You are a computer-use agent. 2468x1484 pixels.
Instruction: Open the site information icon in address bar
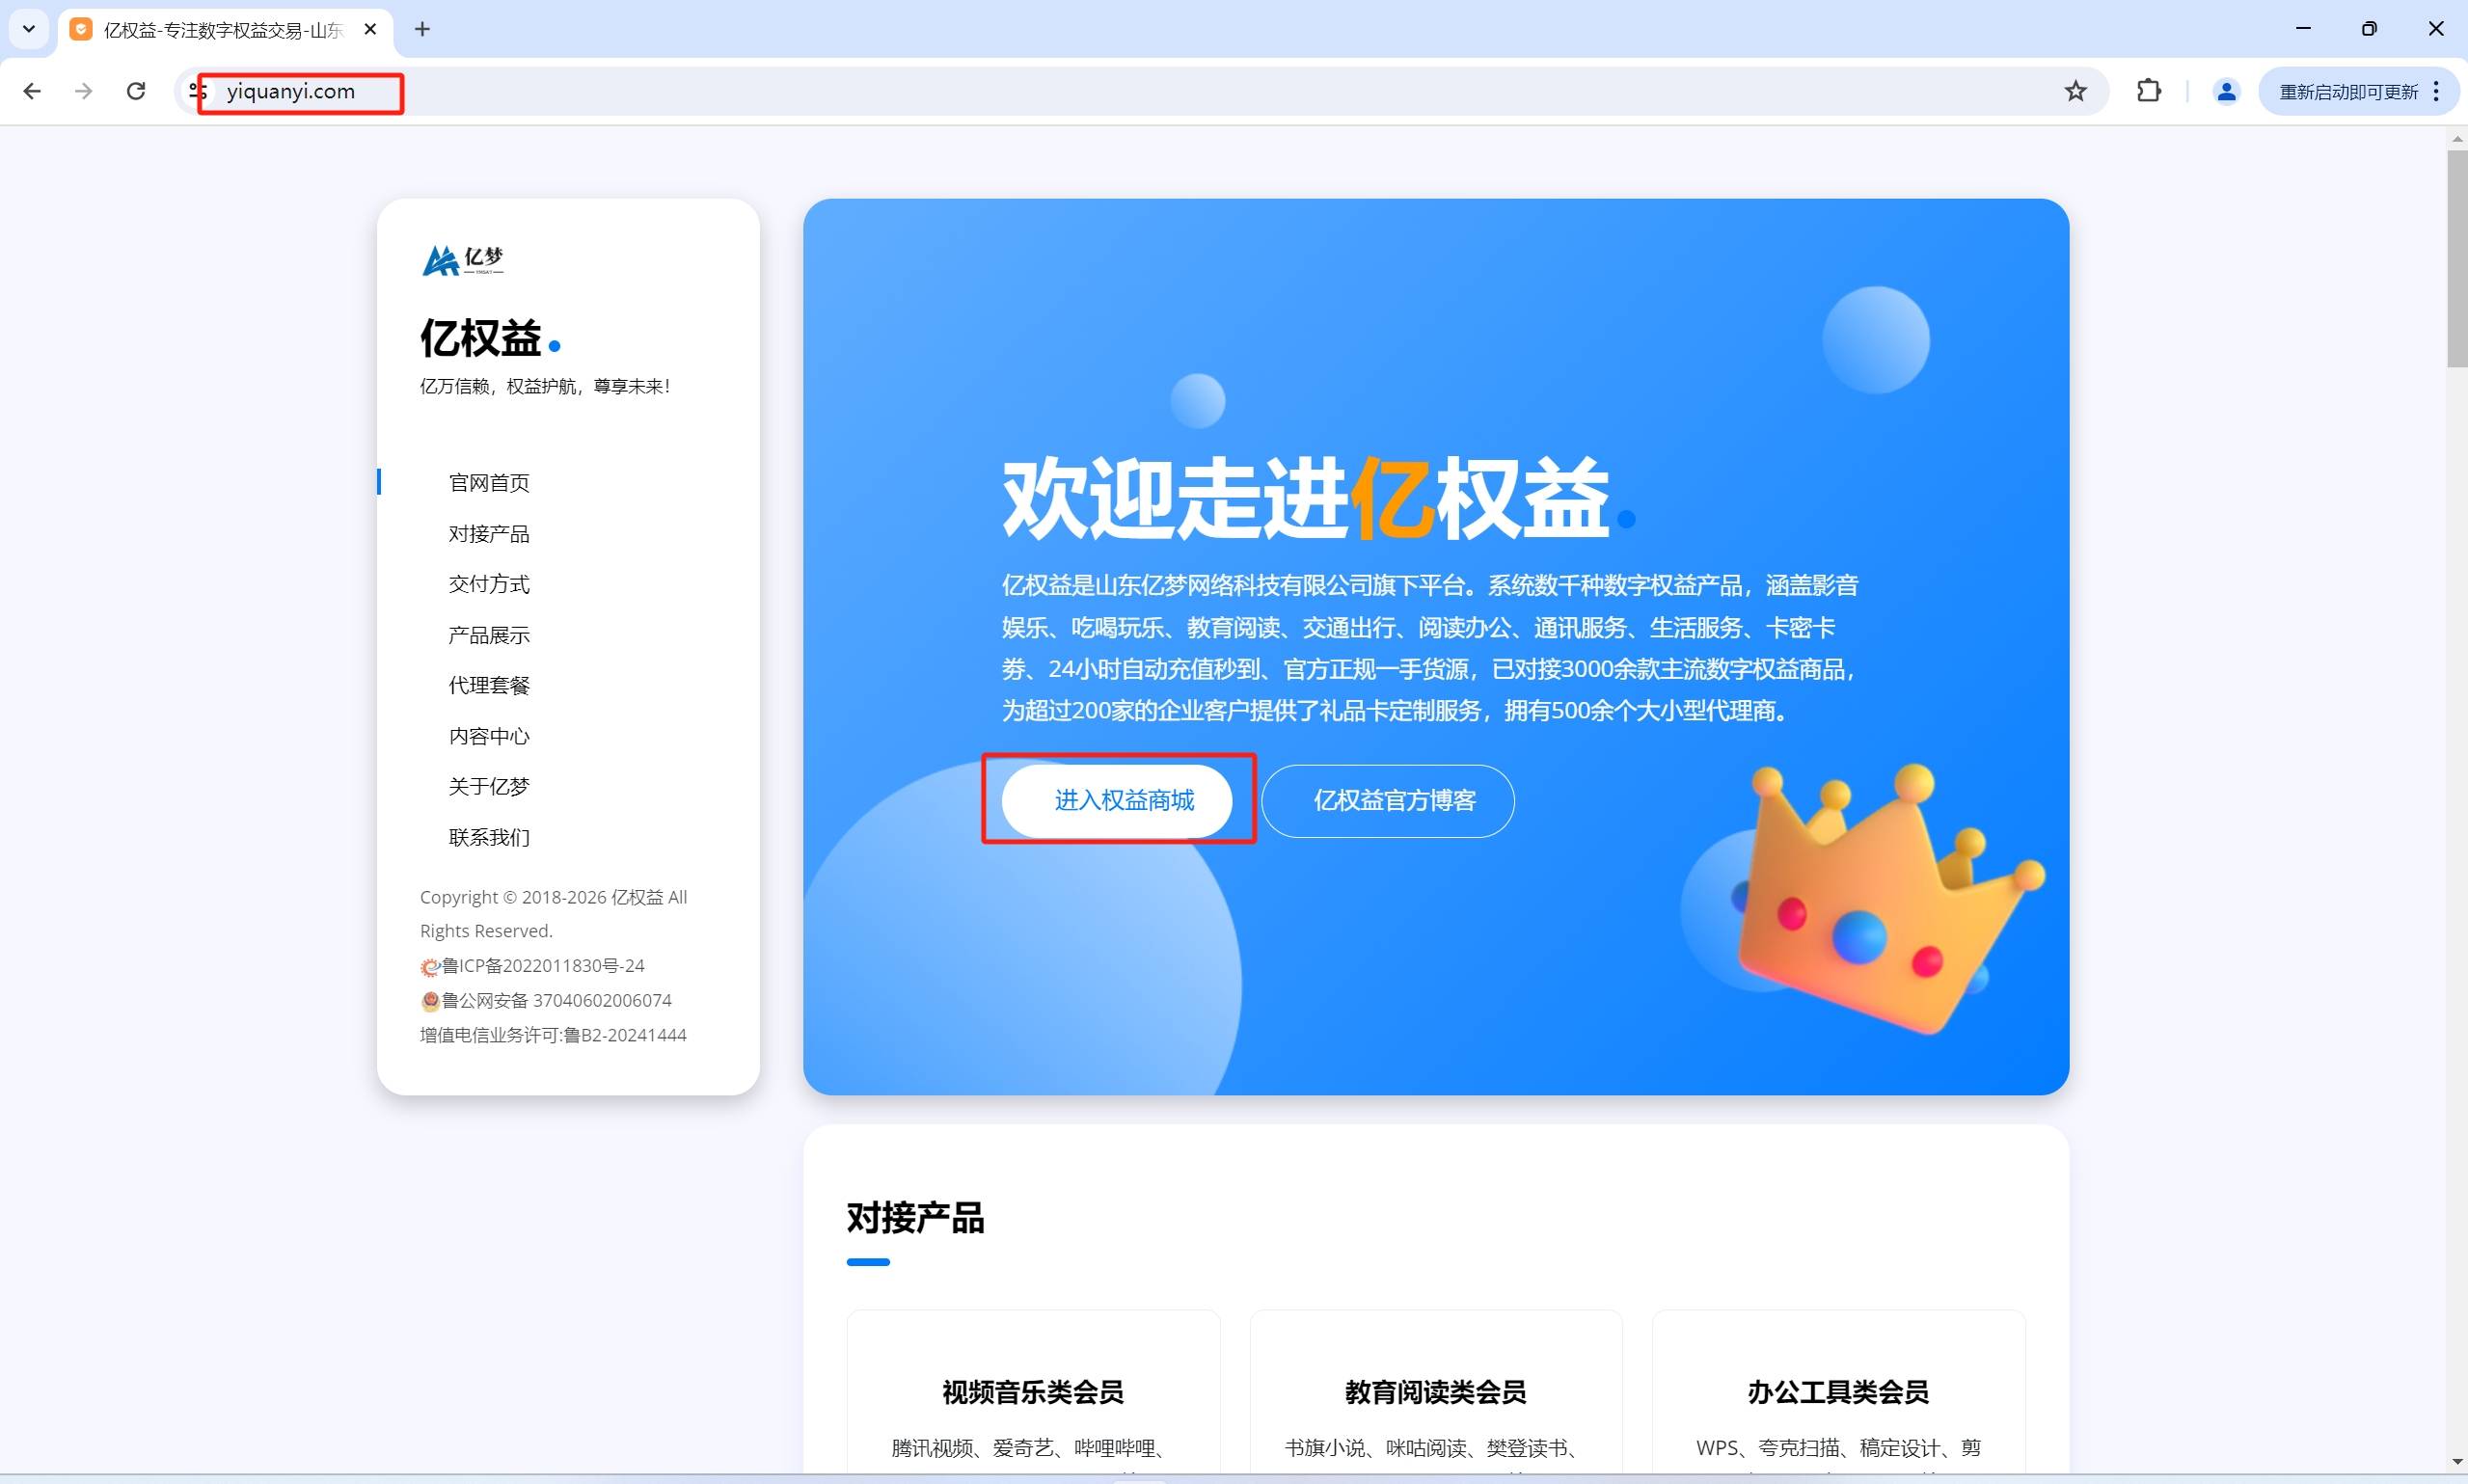pyautogui.click(x=197, y=91)
